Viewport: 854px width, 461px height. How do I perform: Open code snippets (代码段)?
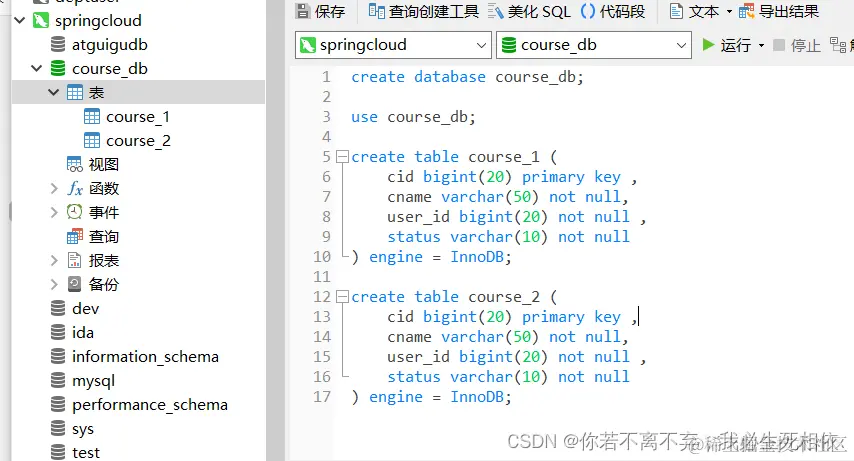point(613,11)
